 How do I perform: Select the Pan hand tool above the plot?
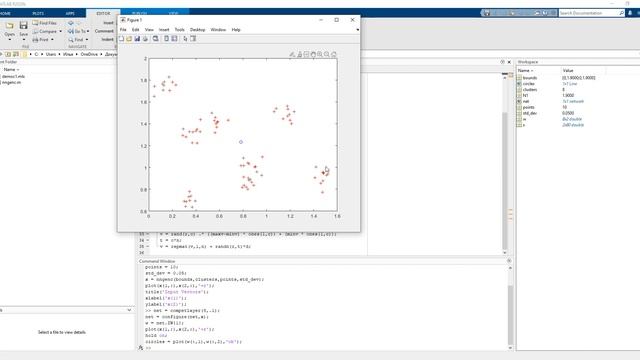(x=313, y=54)
